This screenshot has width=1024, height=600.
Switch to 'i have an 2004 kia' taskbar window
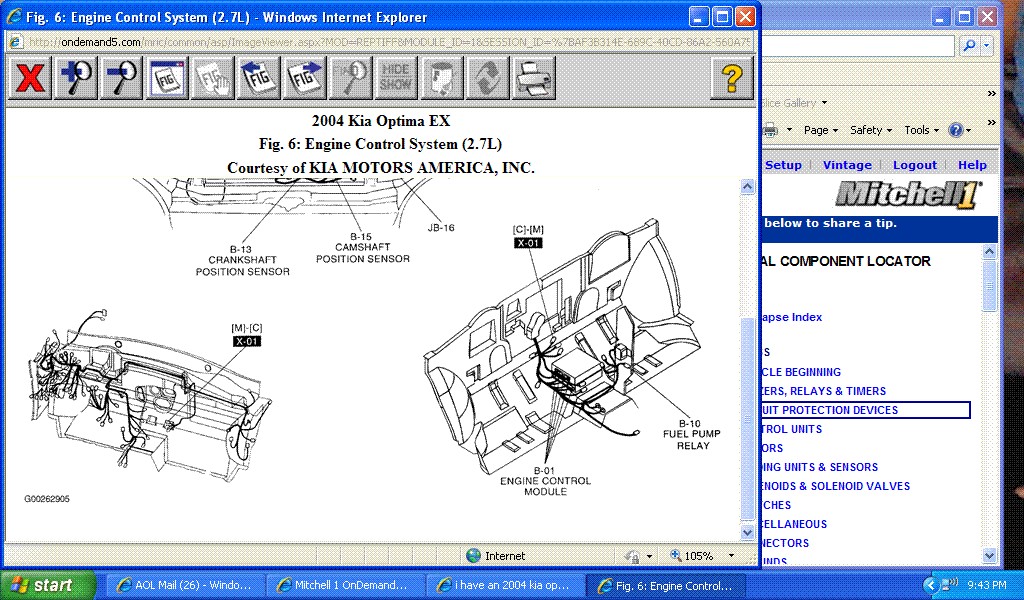tap(505, 586)
